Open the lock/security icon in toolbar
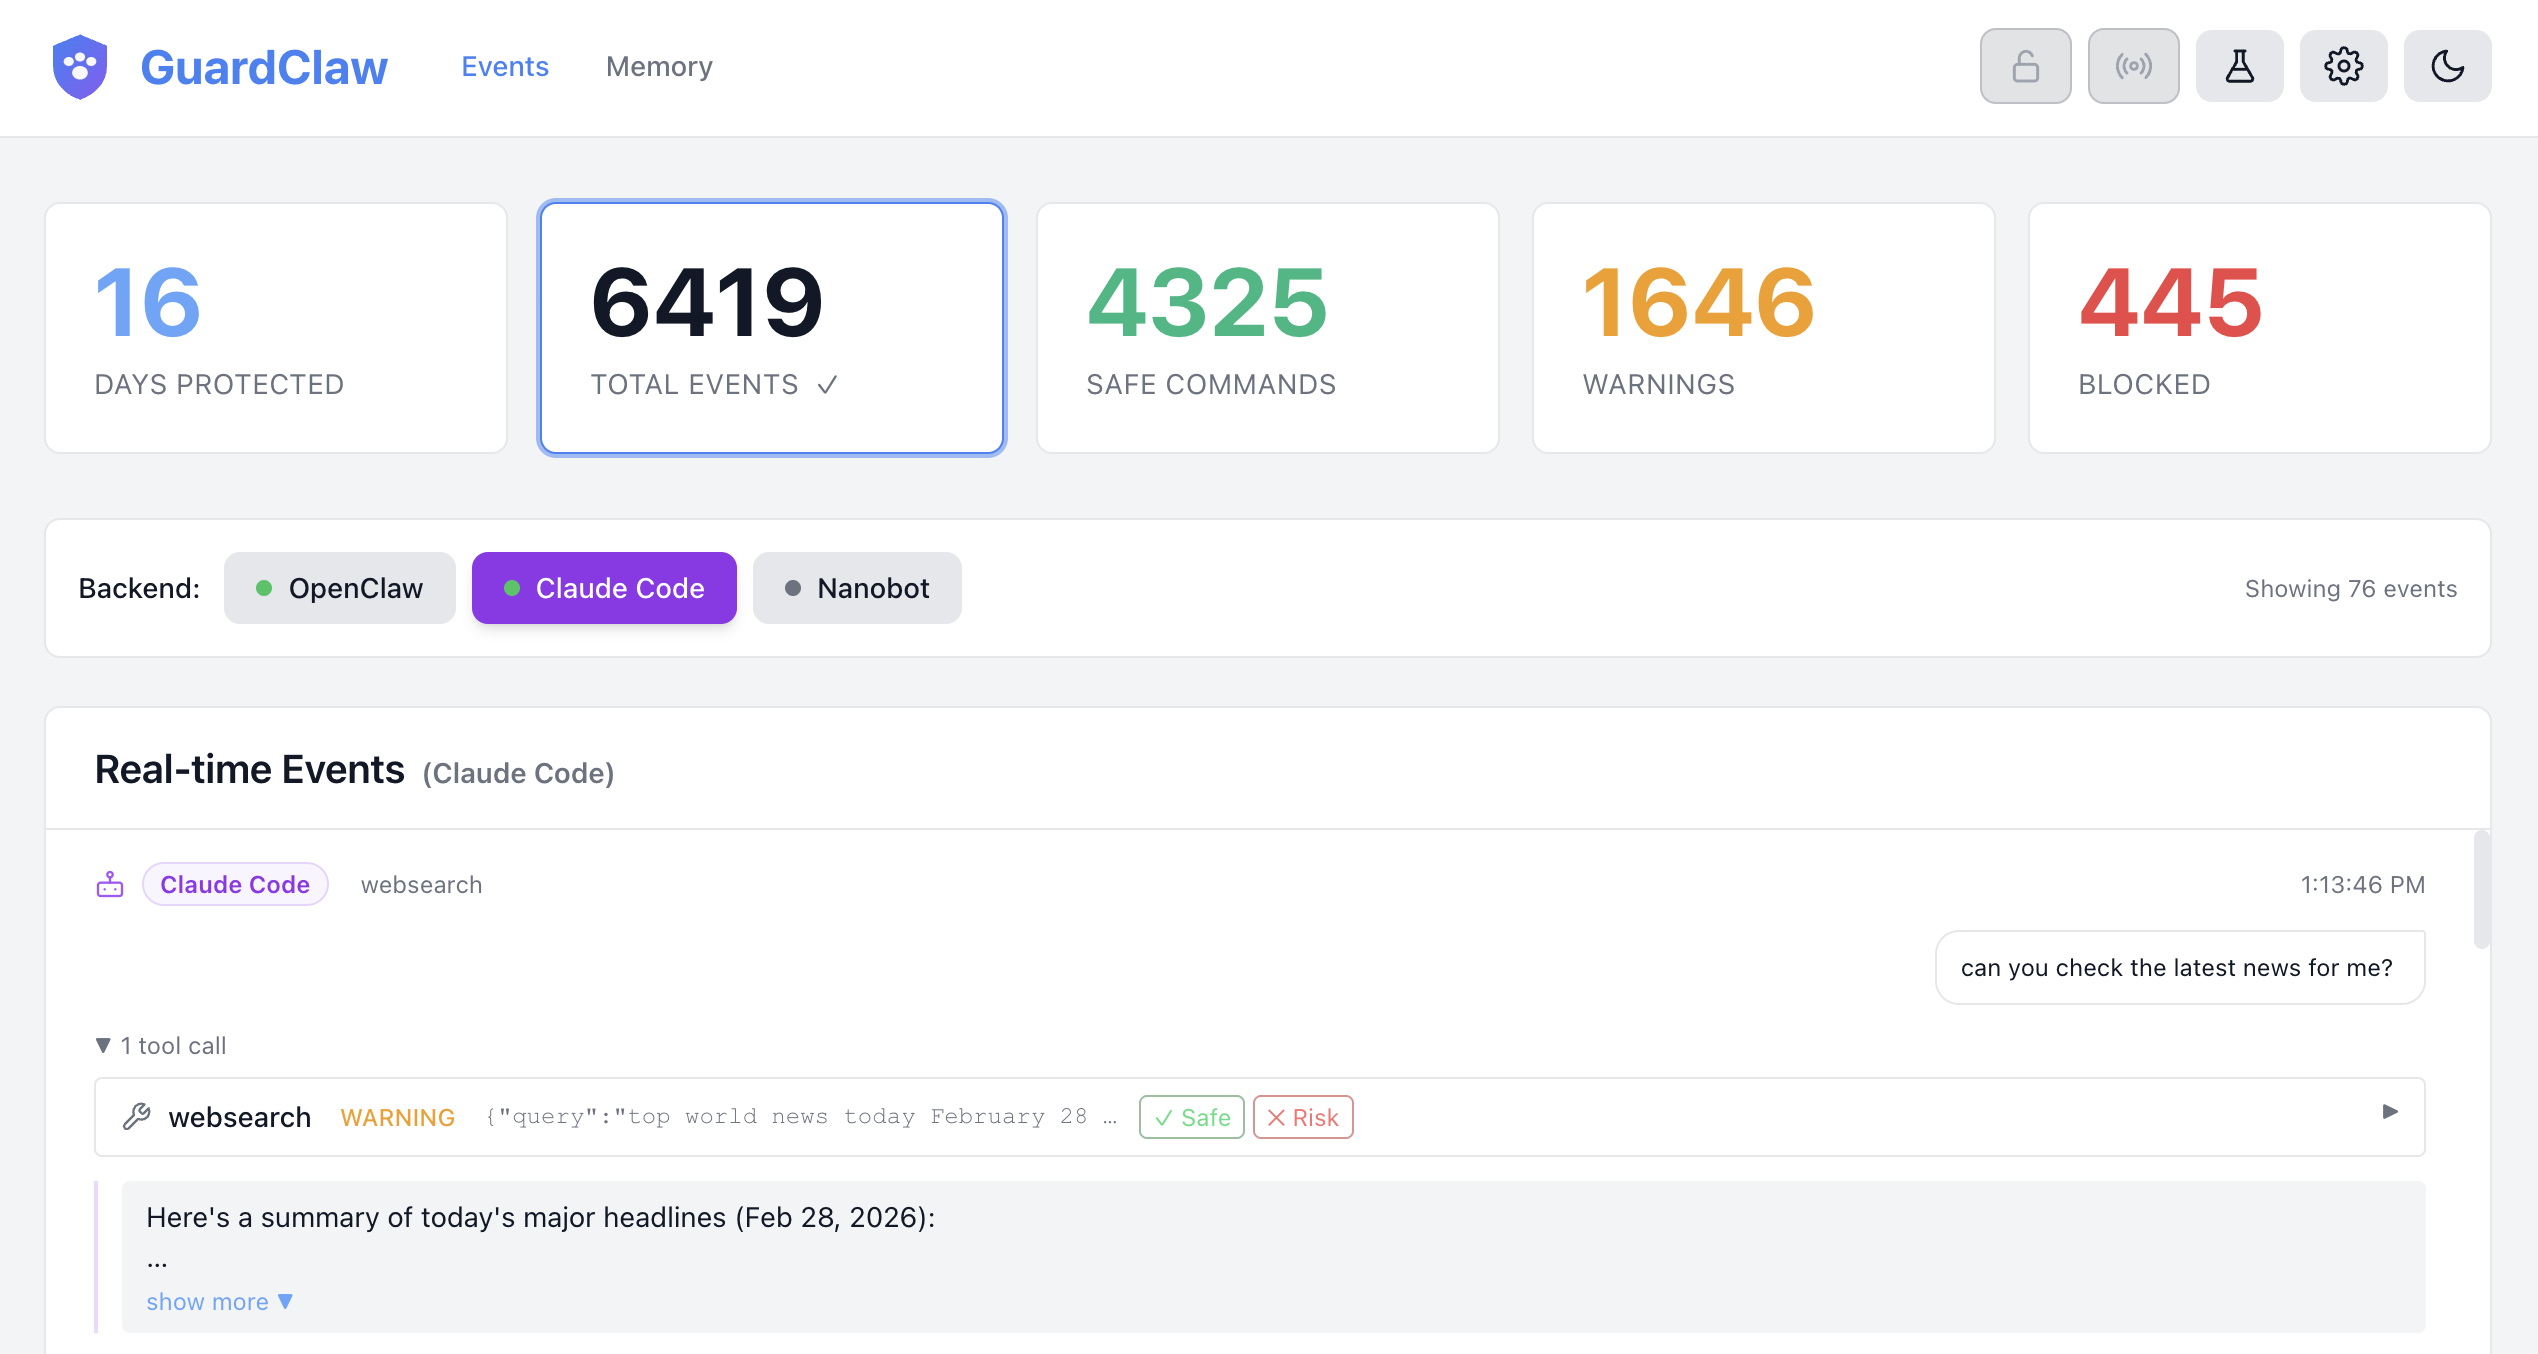The width and height of the screenshot is (2538, 1354). 2025,65
